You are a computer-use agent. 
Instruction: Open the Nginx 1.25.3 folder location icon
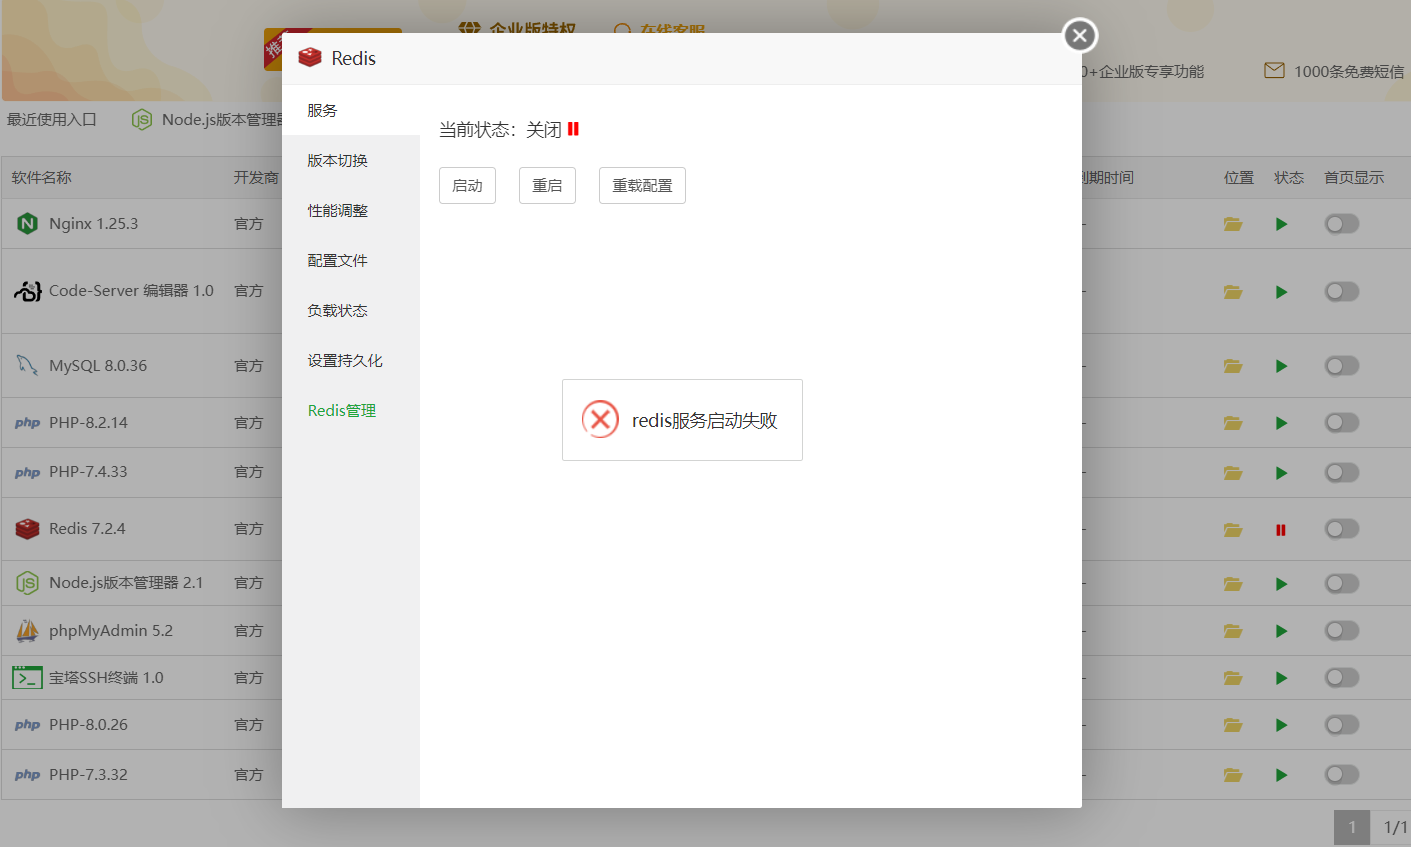1233,224
